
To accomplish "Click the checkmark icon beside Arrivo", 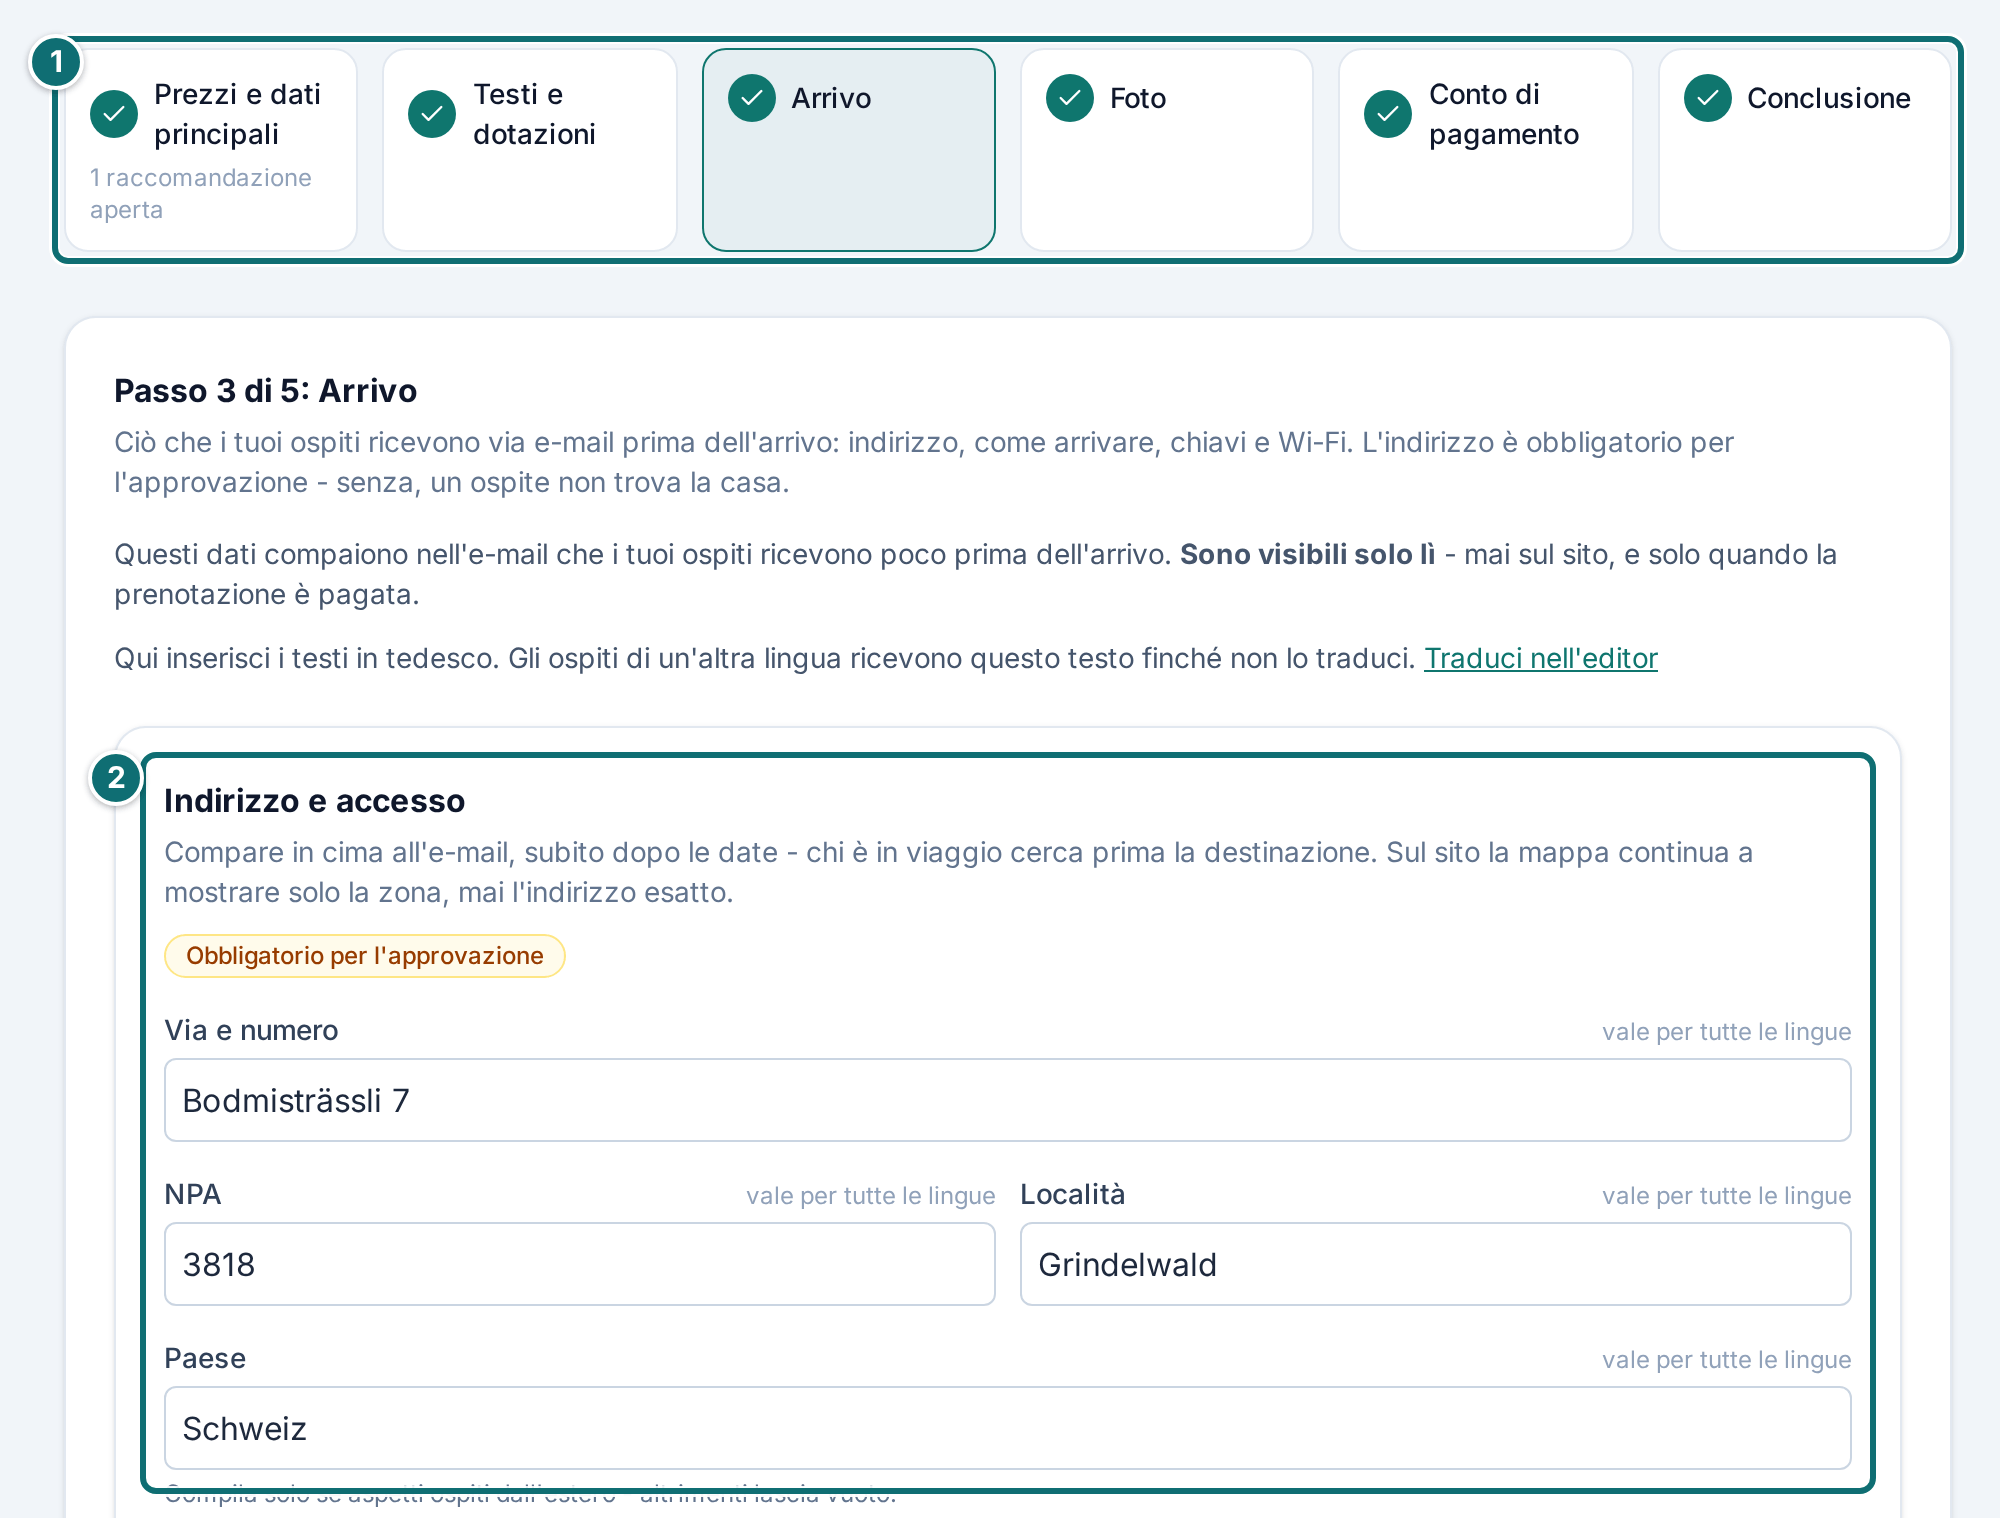I will (752, 98).
